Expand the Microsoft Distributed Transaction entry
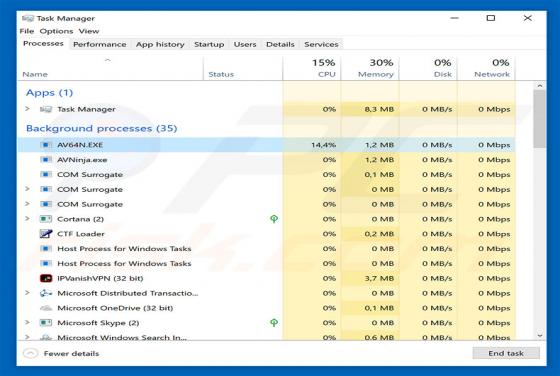Screen dimensions: 560x376 [x=28, y=293]
